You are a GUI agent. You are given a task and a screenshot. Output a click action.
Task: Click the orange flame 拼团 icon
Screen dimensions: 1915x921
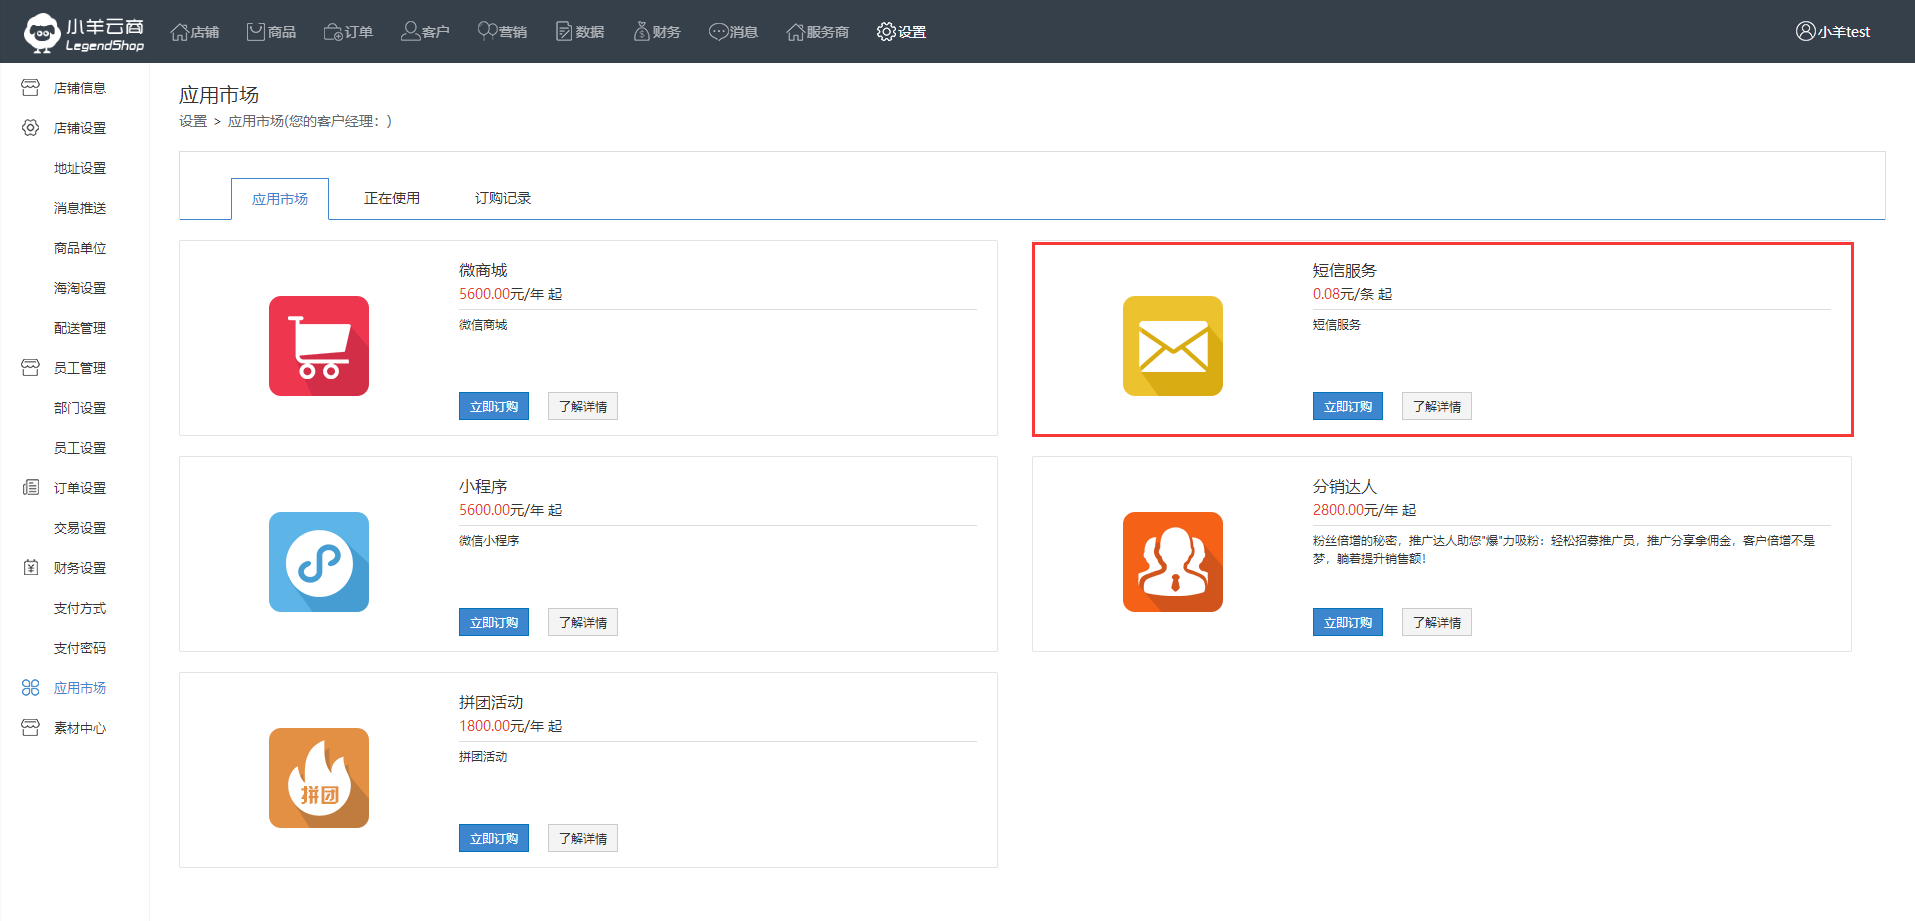tap(318, 778)
